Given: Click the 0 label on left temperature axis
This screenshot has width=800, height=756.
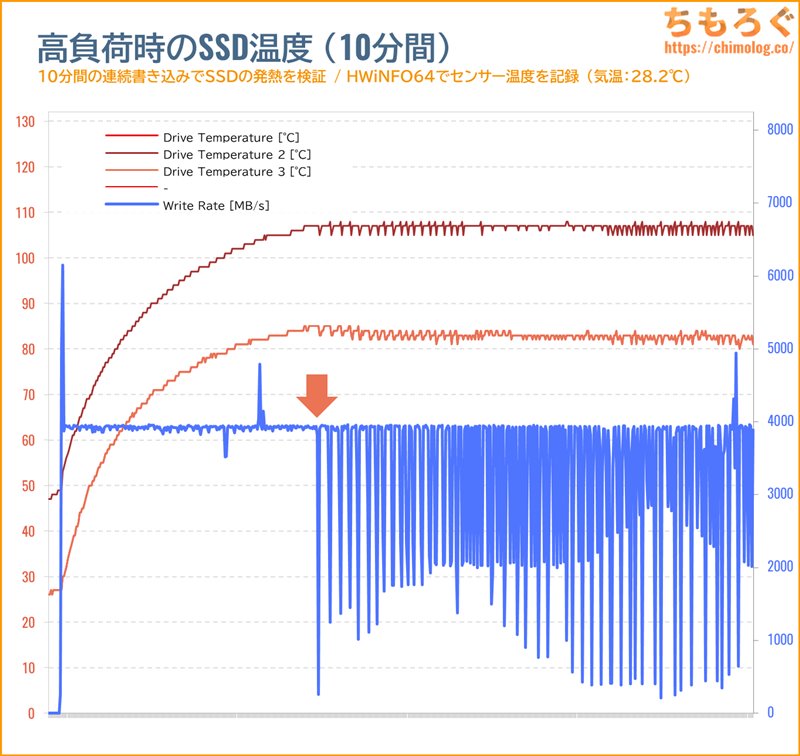Looking at the screenshot, I should (x=31, y=714).
